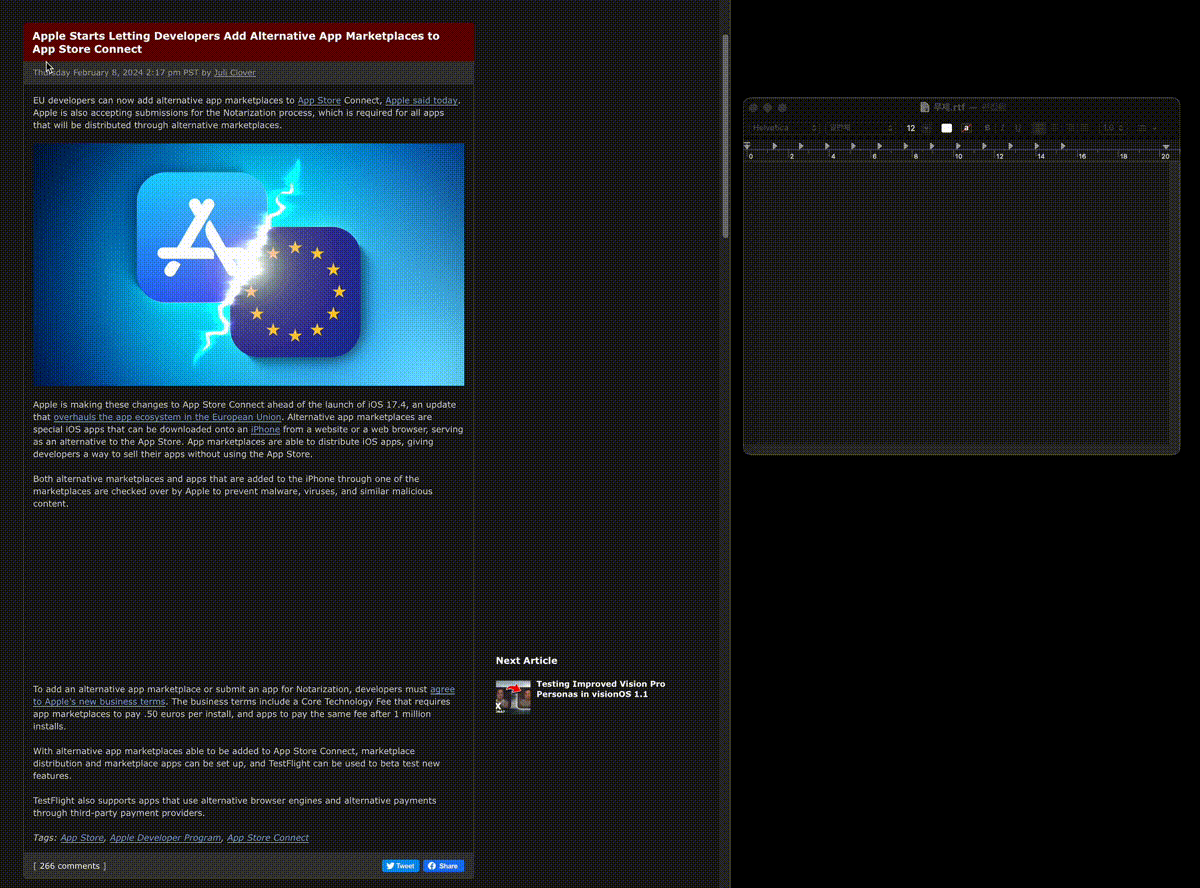Click the white text color swatch

coord(947,128)
